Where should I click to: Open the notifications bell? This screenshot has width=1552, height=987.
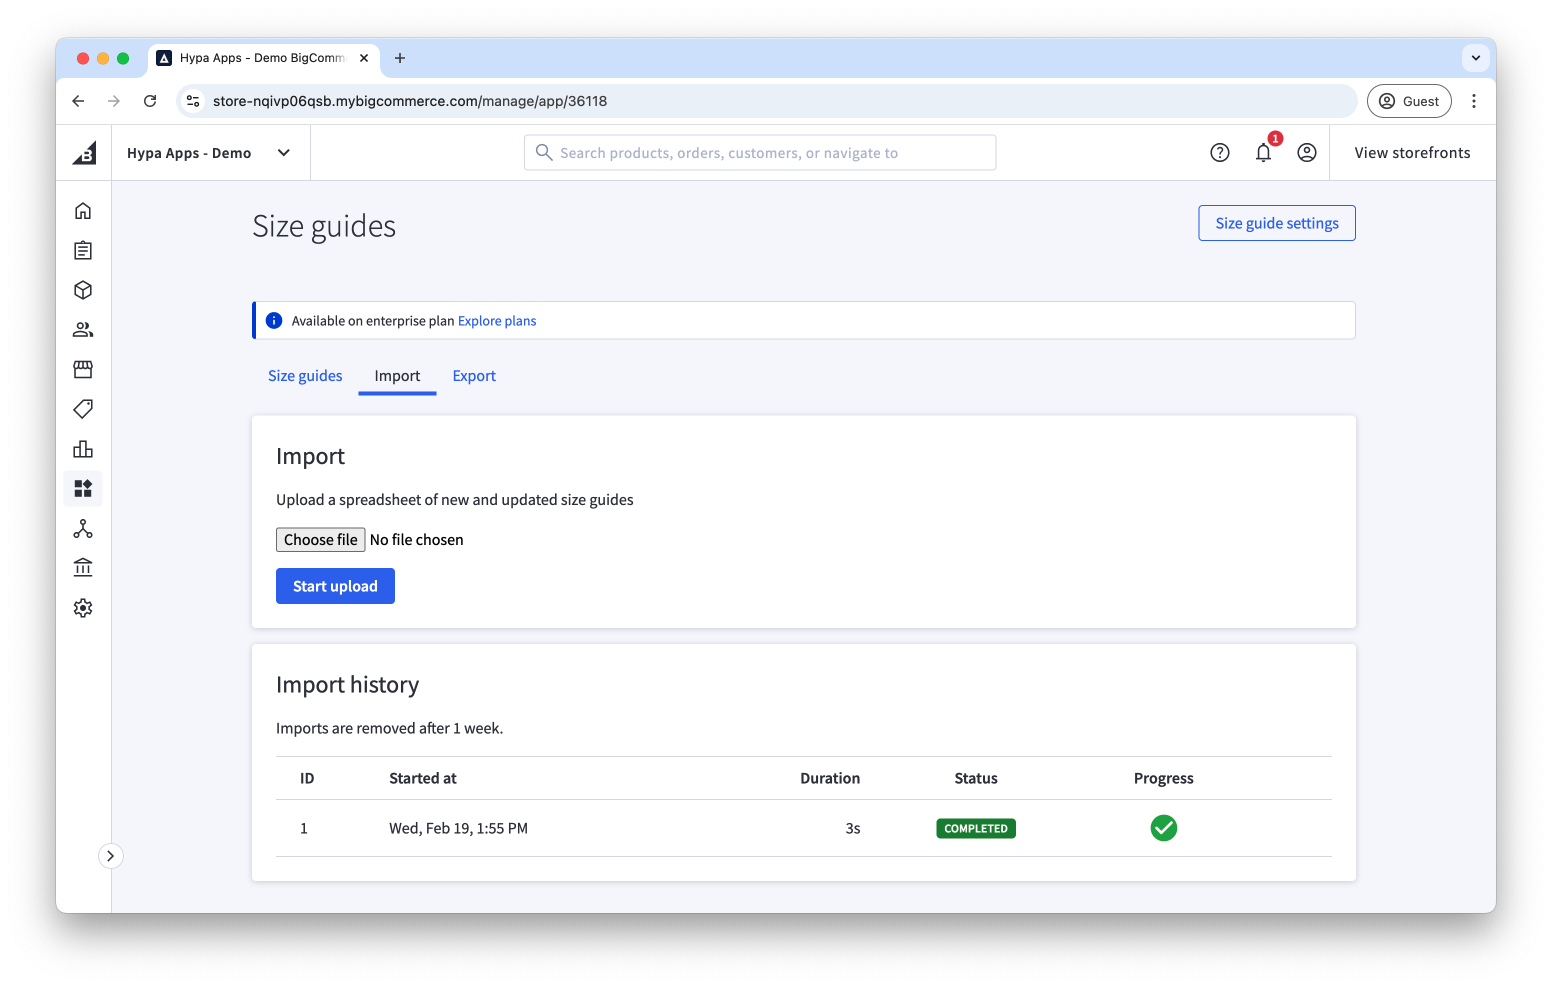tap(1264, 153)
